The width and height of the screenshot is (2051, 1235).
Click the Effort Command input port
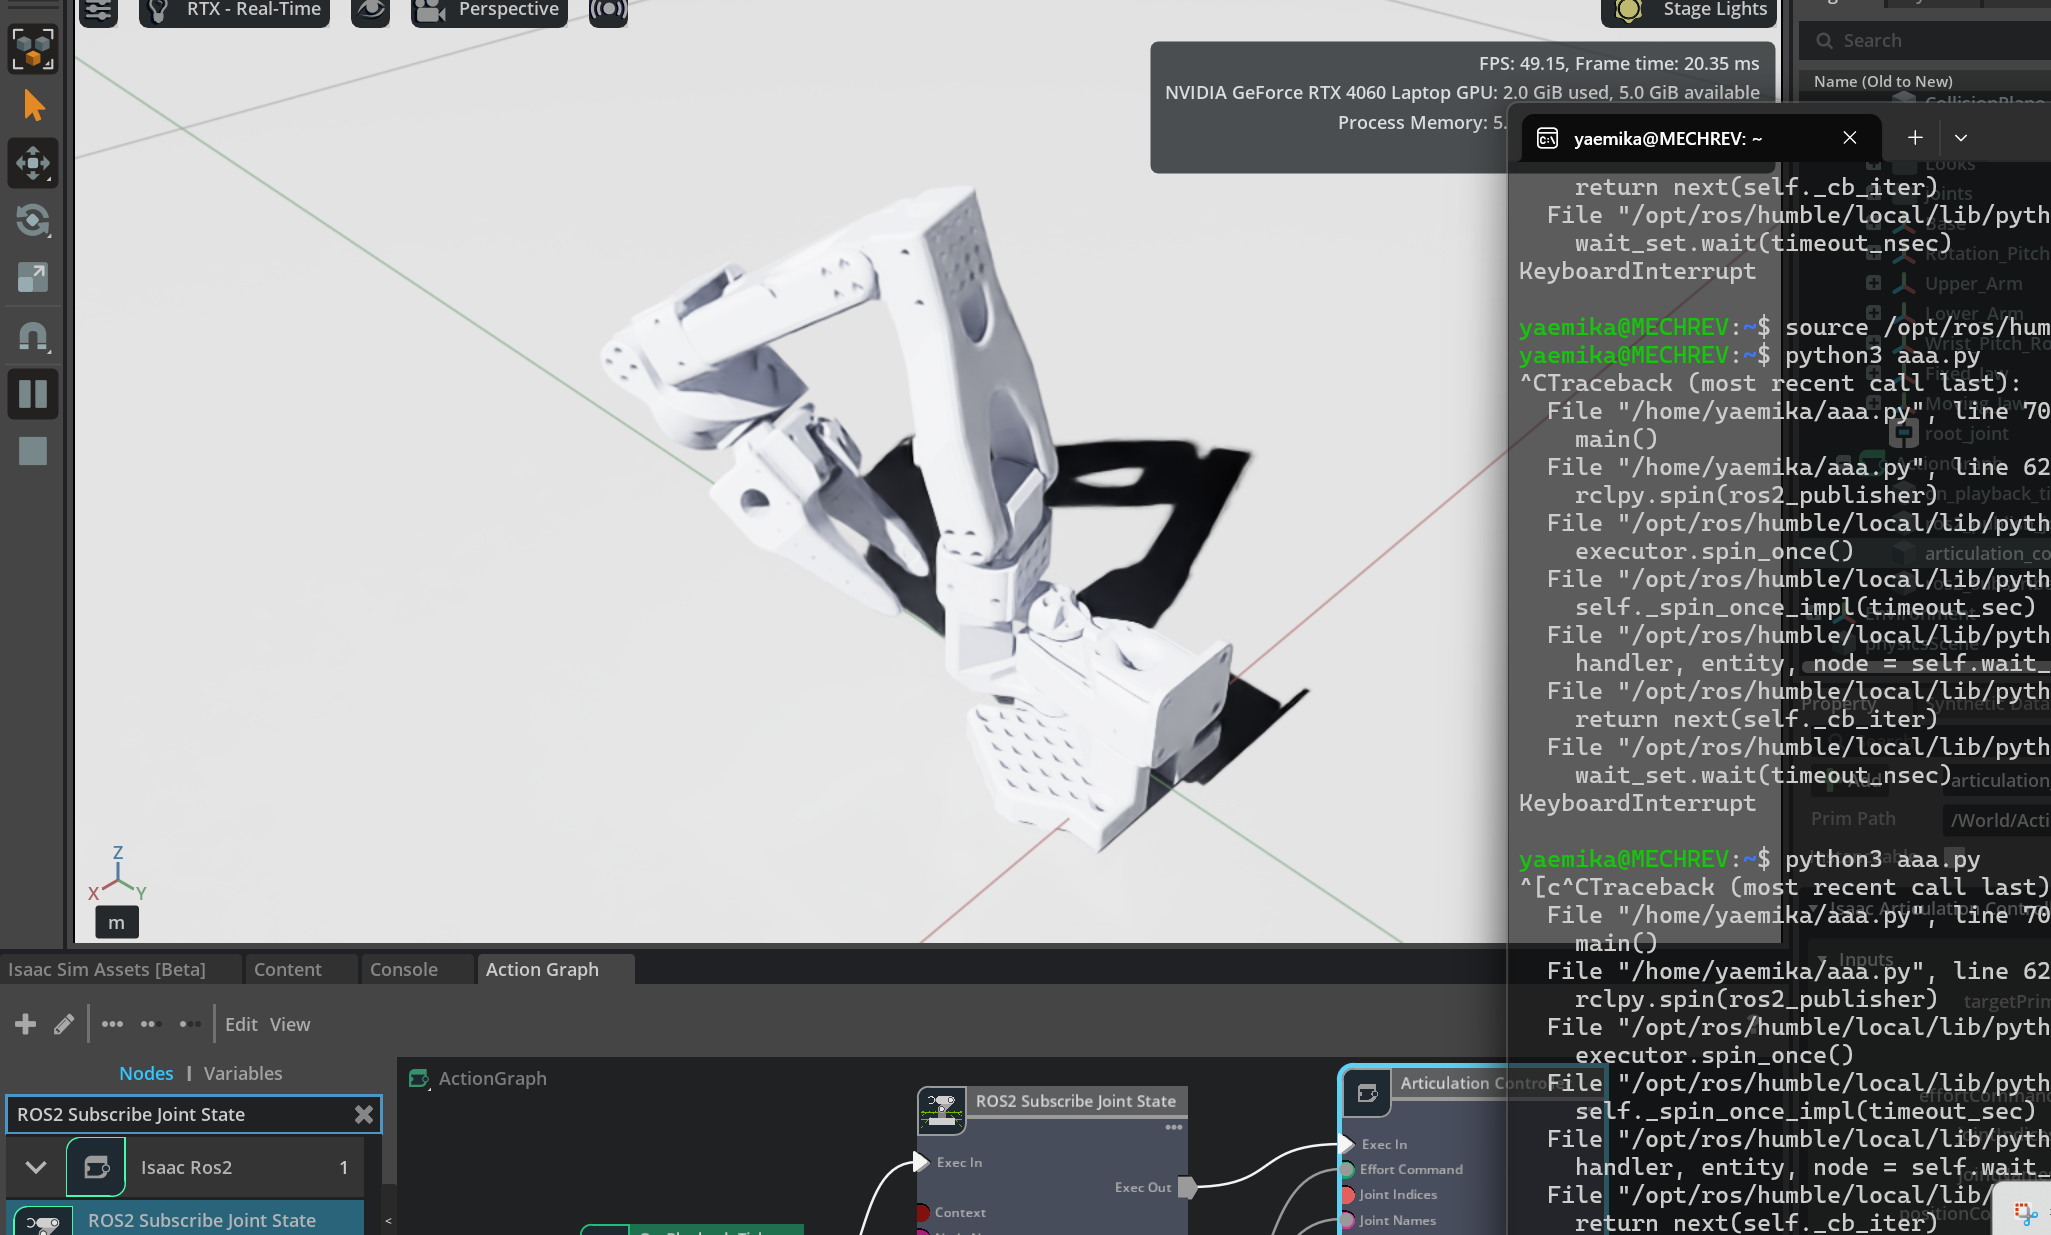point(1347,1169)
